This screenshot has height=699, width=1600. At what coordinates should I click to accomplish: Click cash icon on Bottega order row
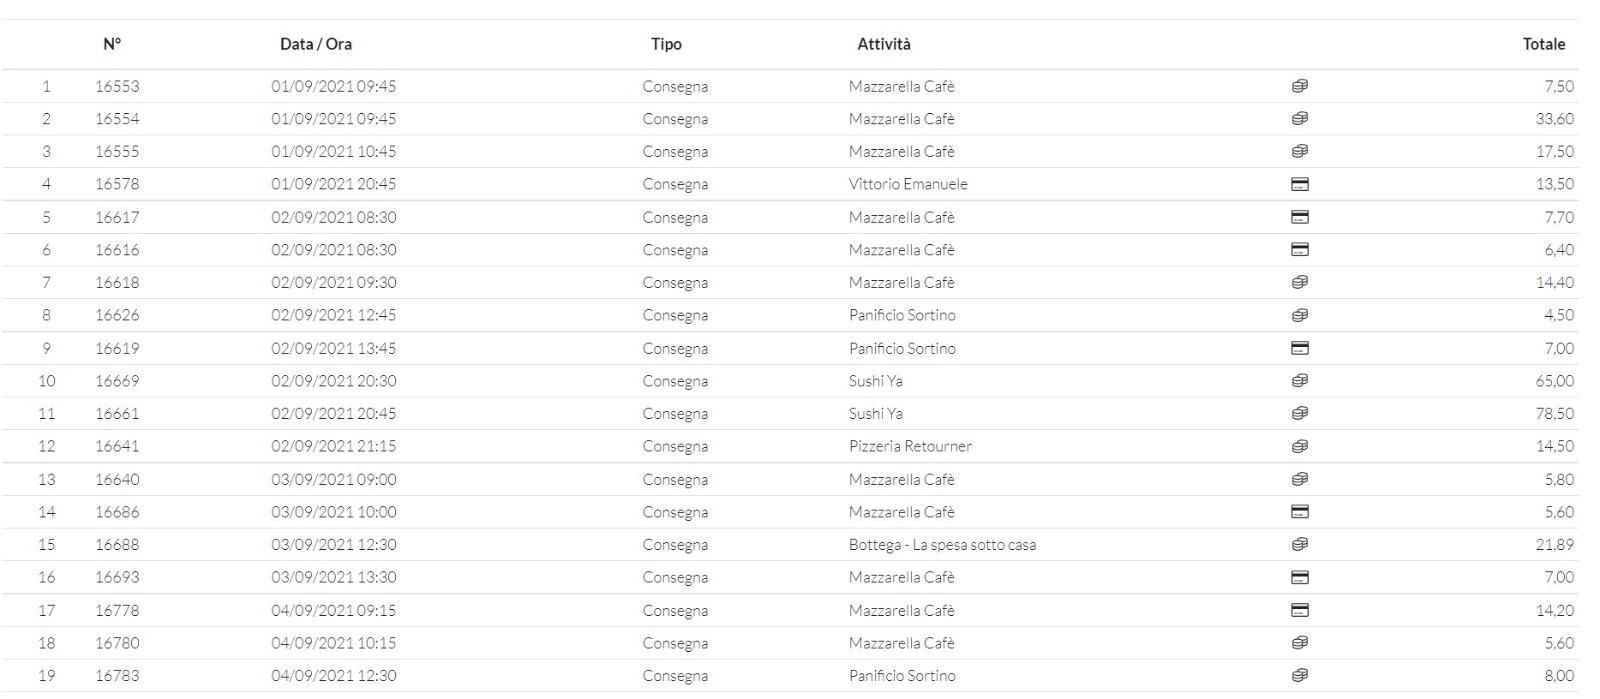click(x=1299, y=545)
